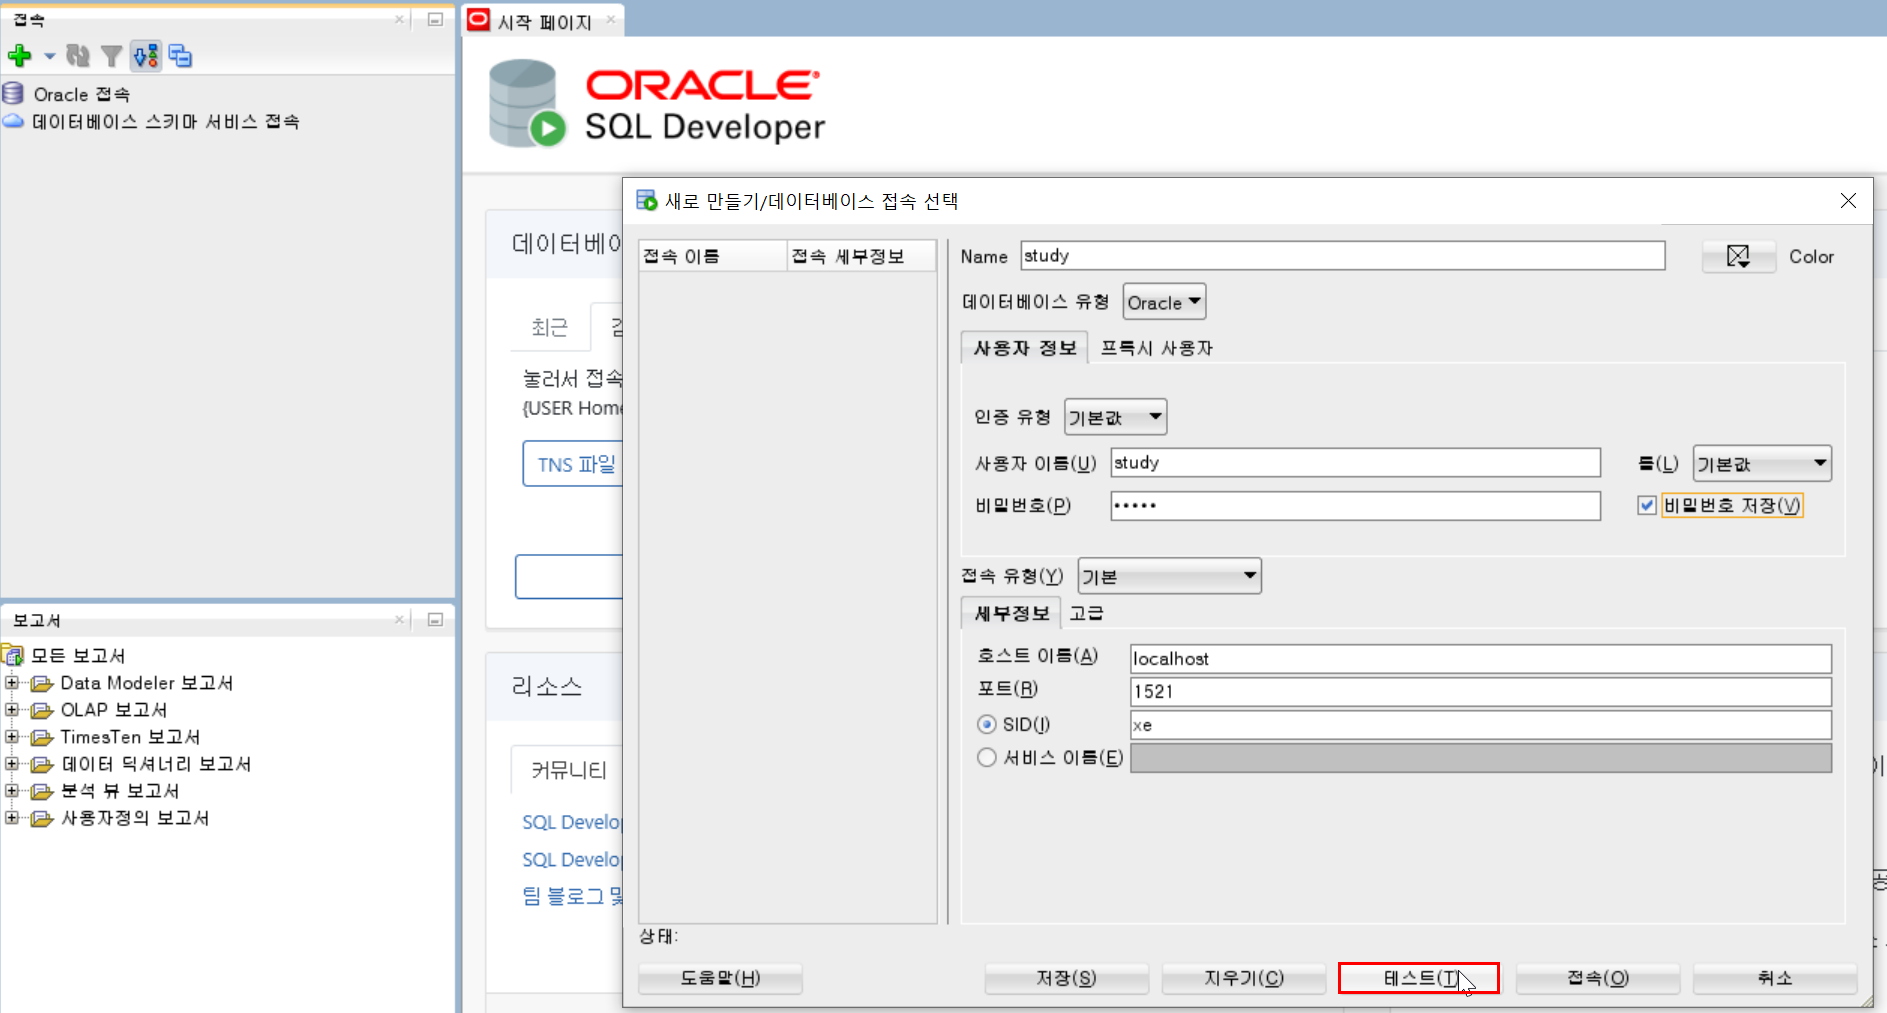1887x1013 pixels.
Task: Expand TimesTen 보고서 node
Action: 12,736
